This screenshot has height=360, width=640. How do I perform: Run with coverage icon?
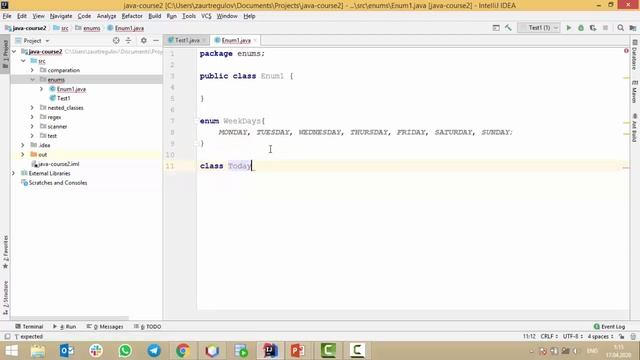[x=593, y=28]
